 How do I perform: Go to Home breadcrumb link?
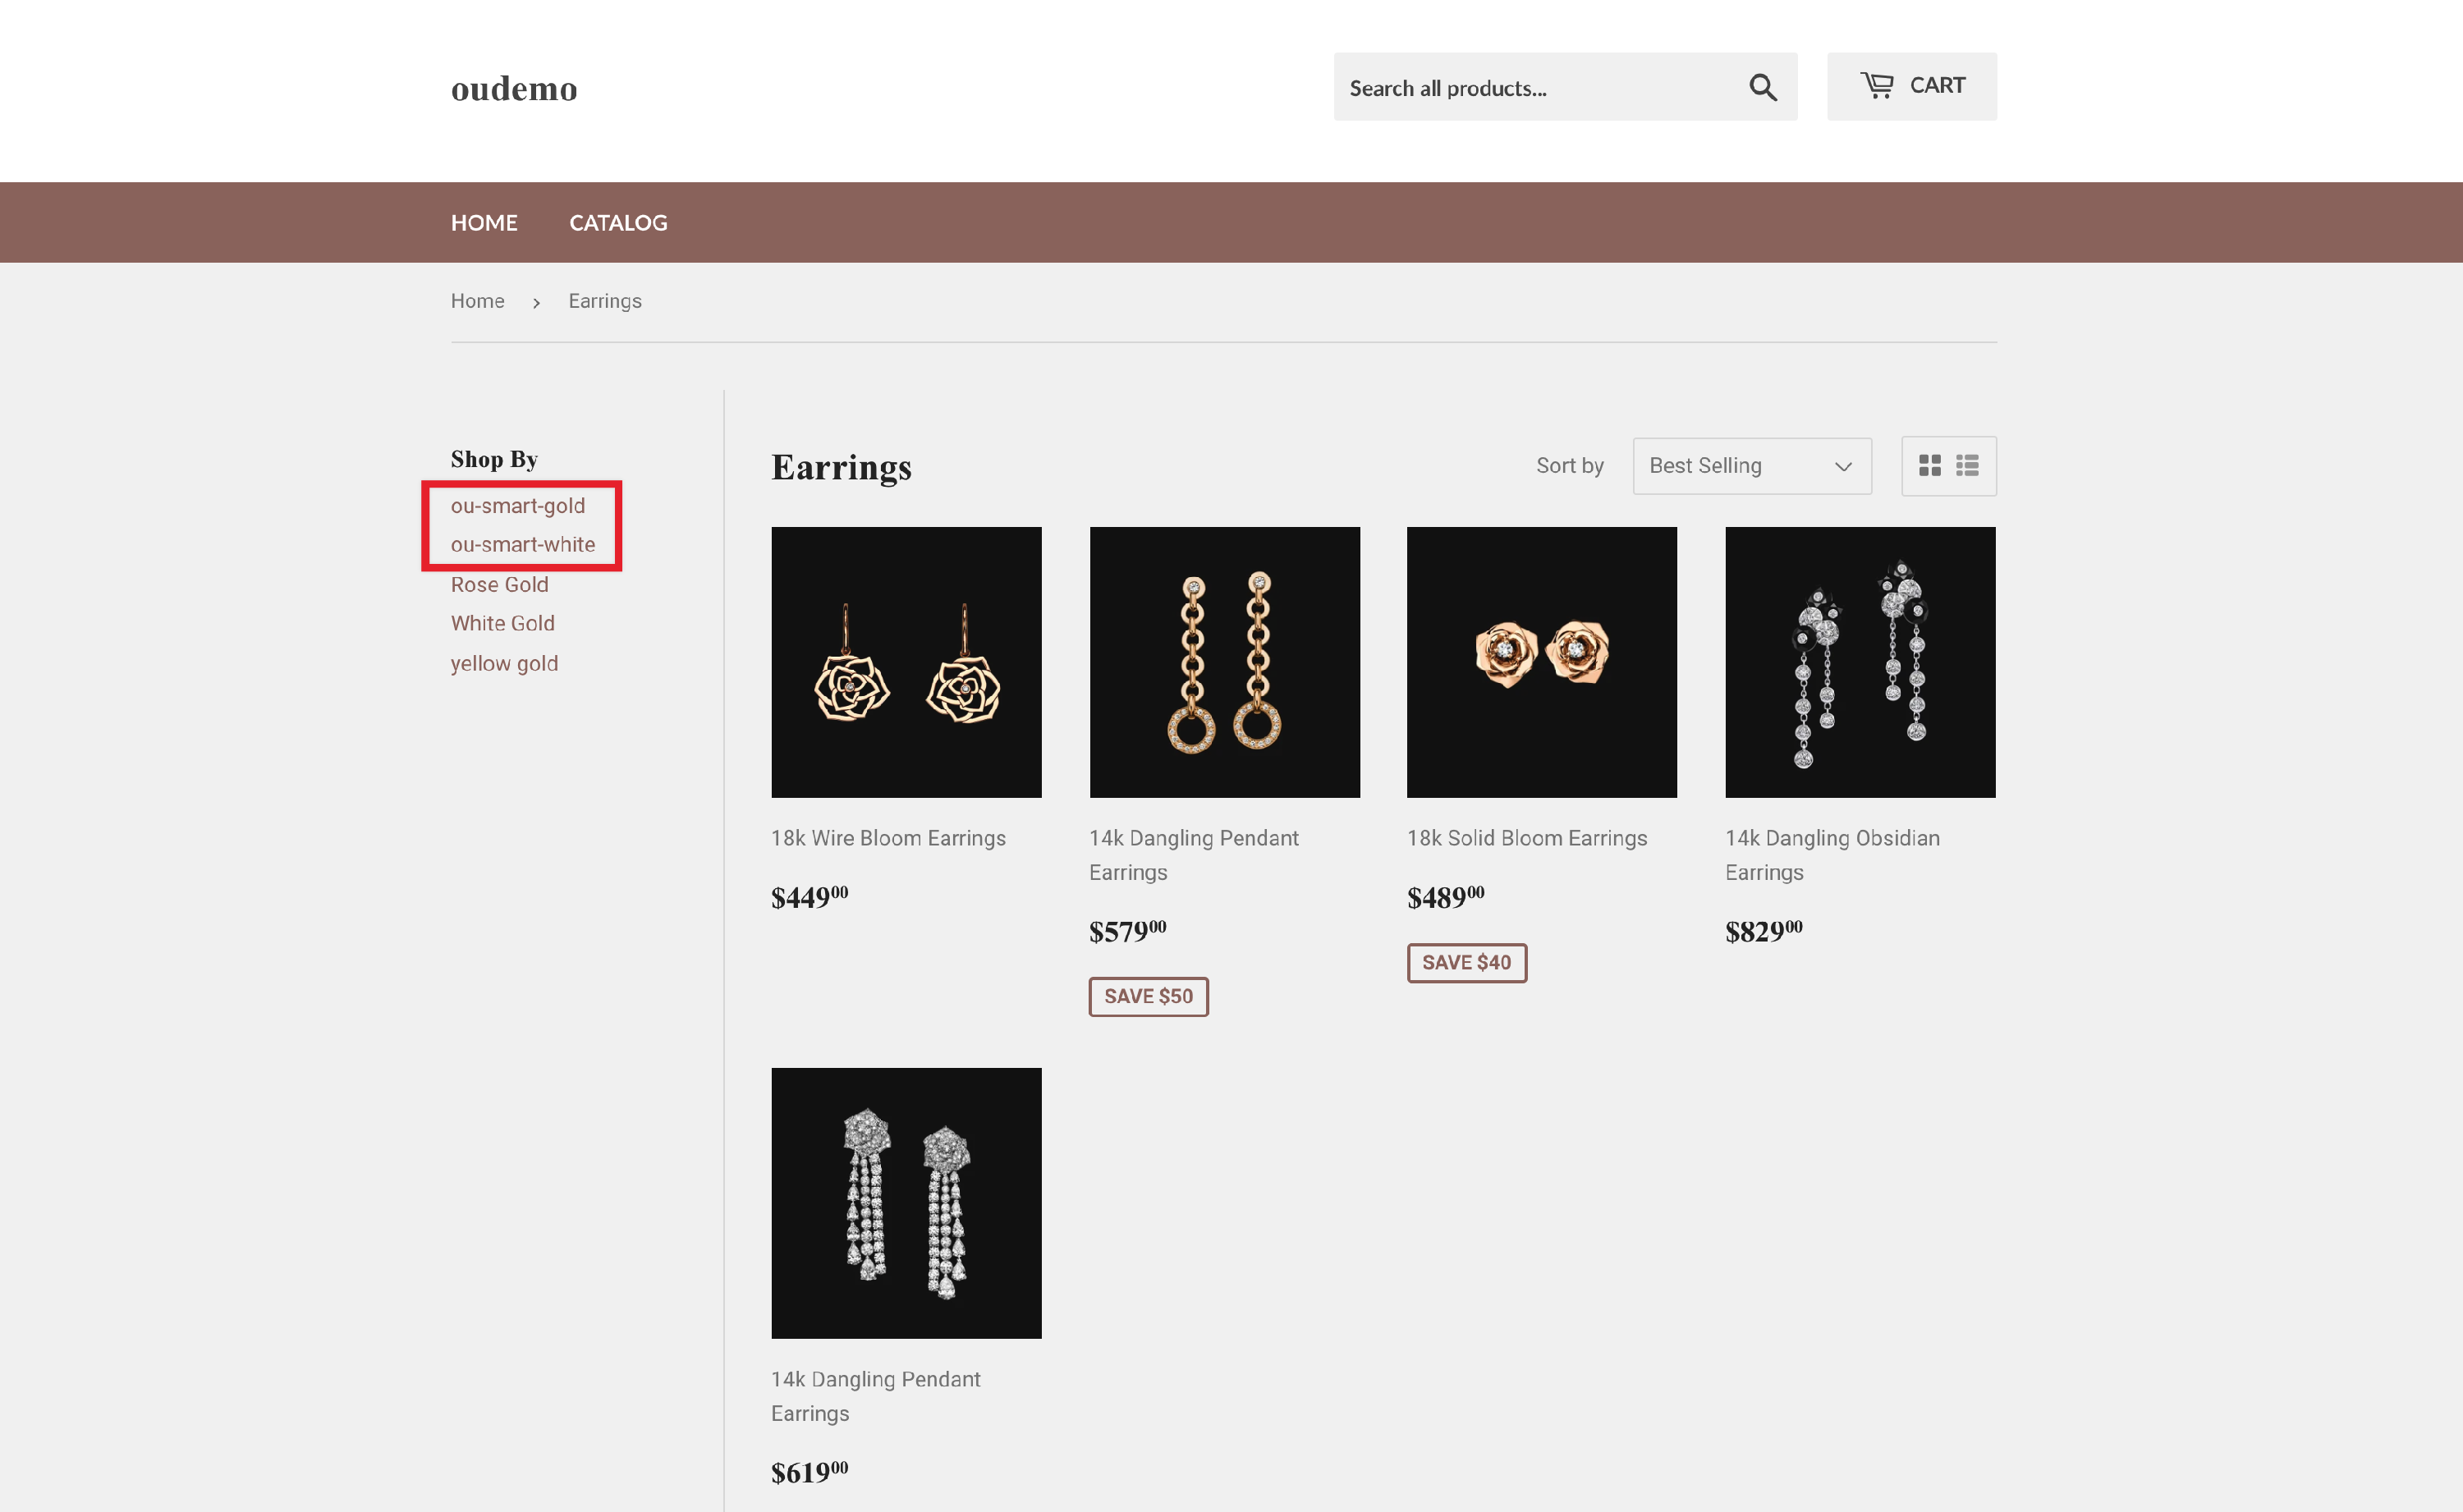[x=477, y=301]
